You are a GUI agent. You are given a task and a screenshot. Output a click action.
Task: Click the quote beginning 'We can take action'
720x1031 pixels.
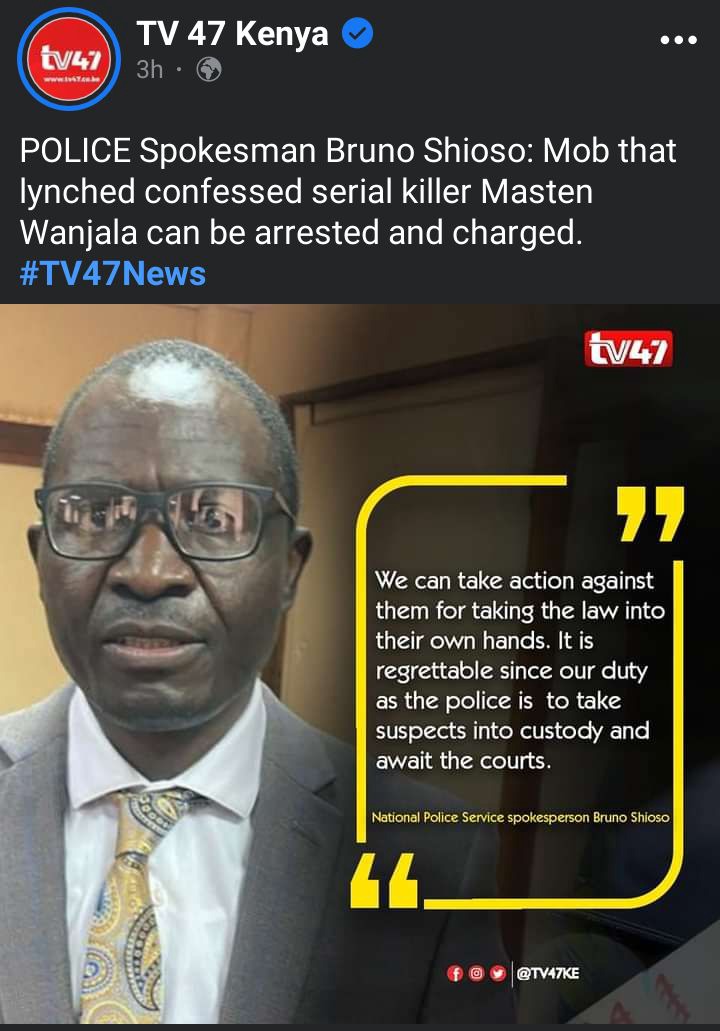point(519,670)
